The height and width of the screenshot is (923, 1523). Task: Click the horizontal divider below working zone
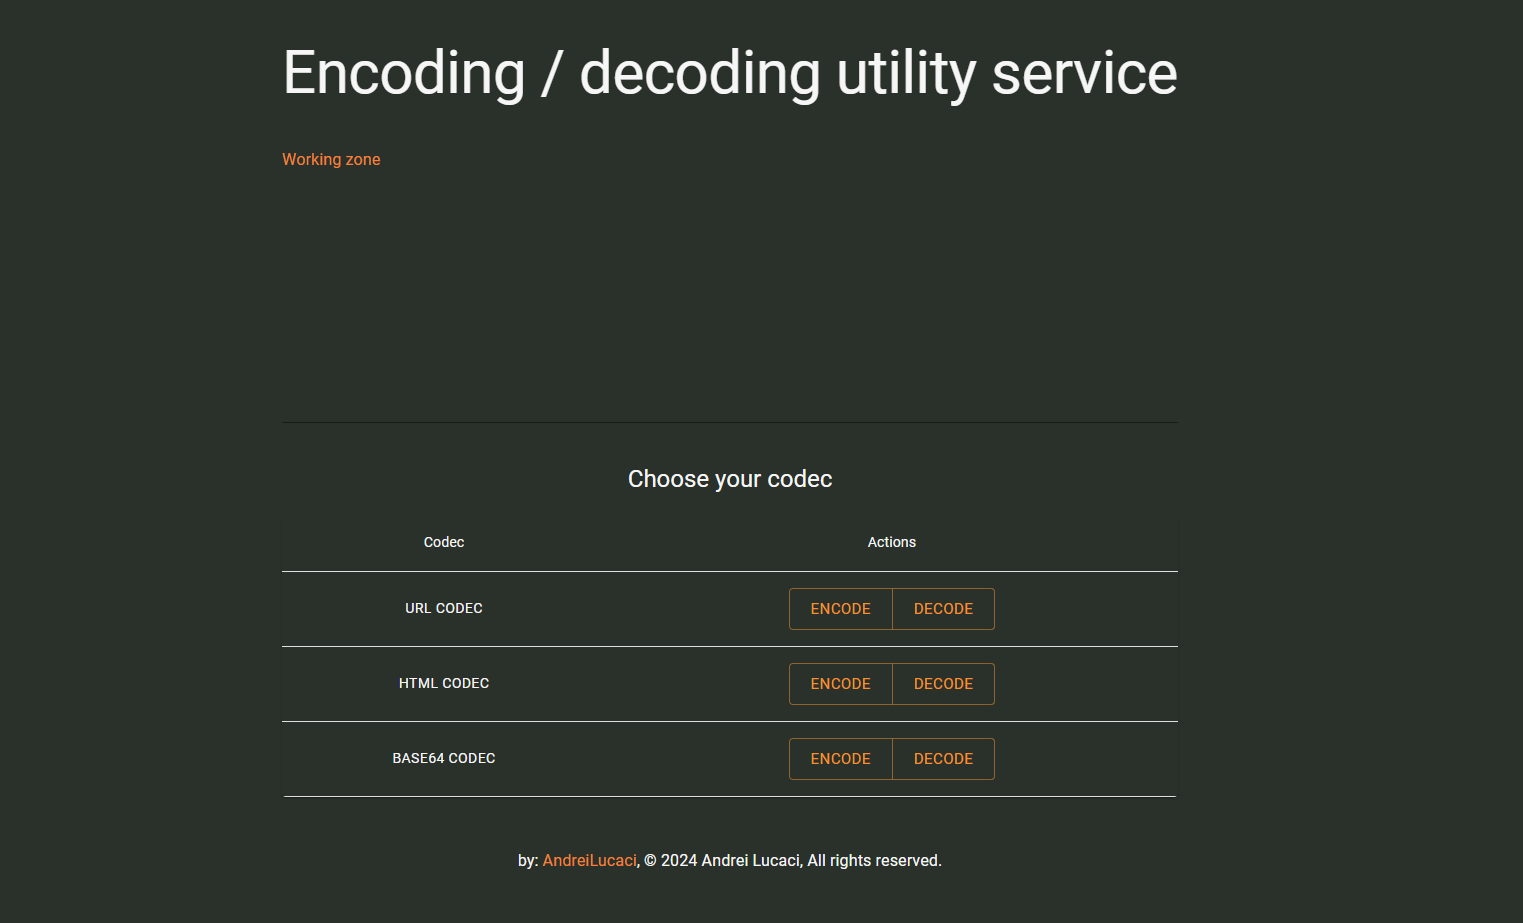[730, 422]
